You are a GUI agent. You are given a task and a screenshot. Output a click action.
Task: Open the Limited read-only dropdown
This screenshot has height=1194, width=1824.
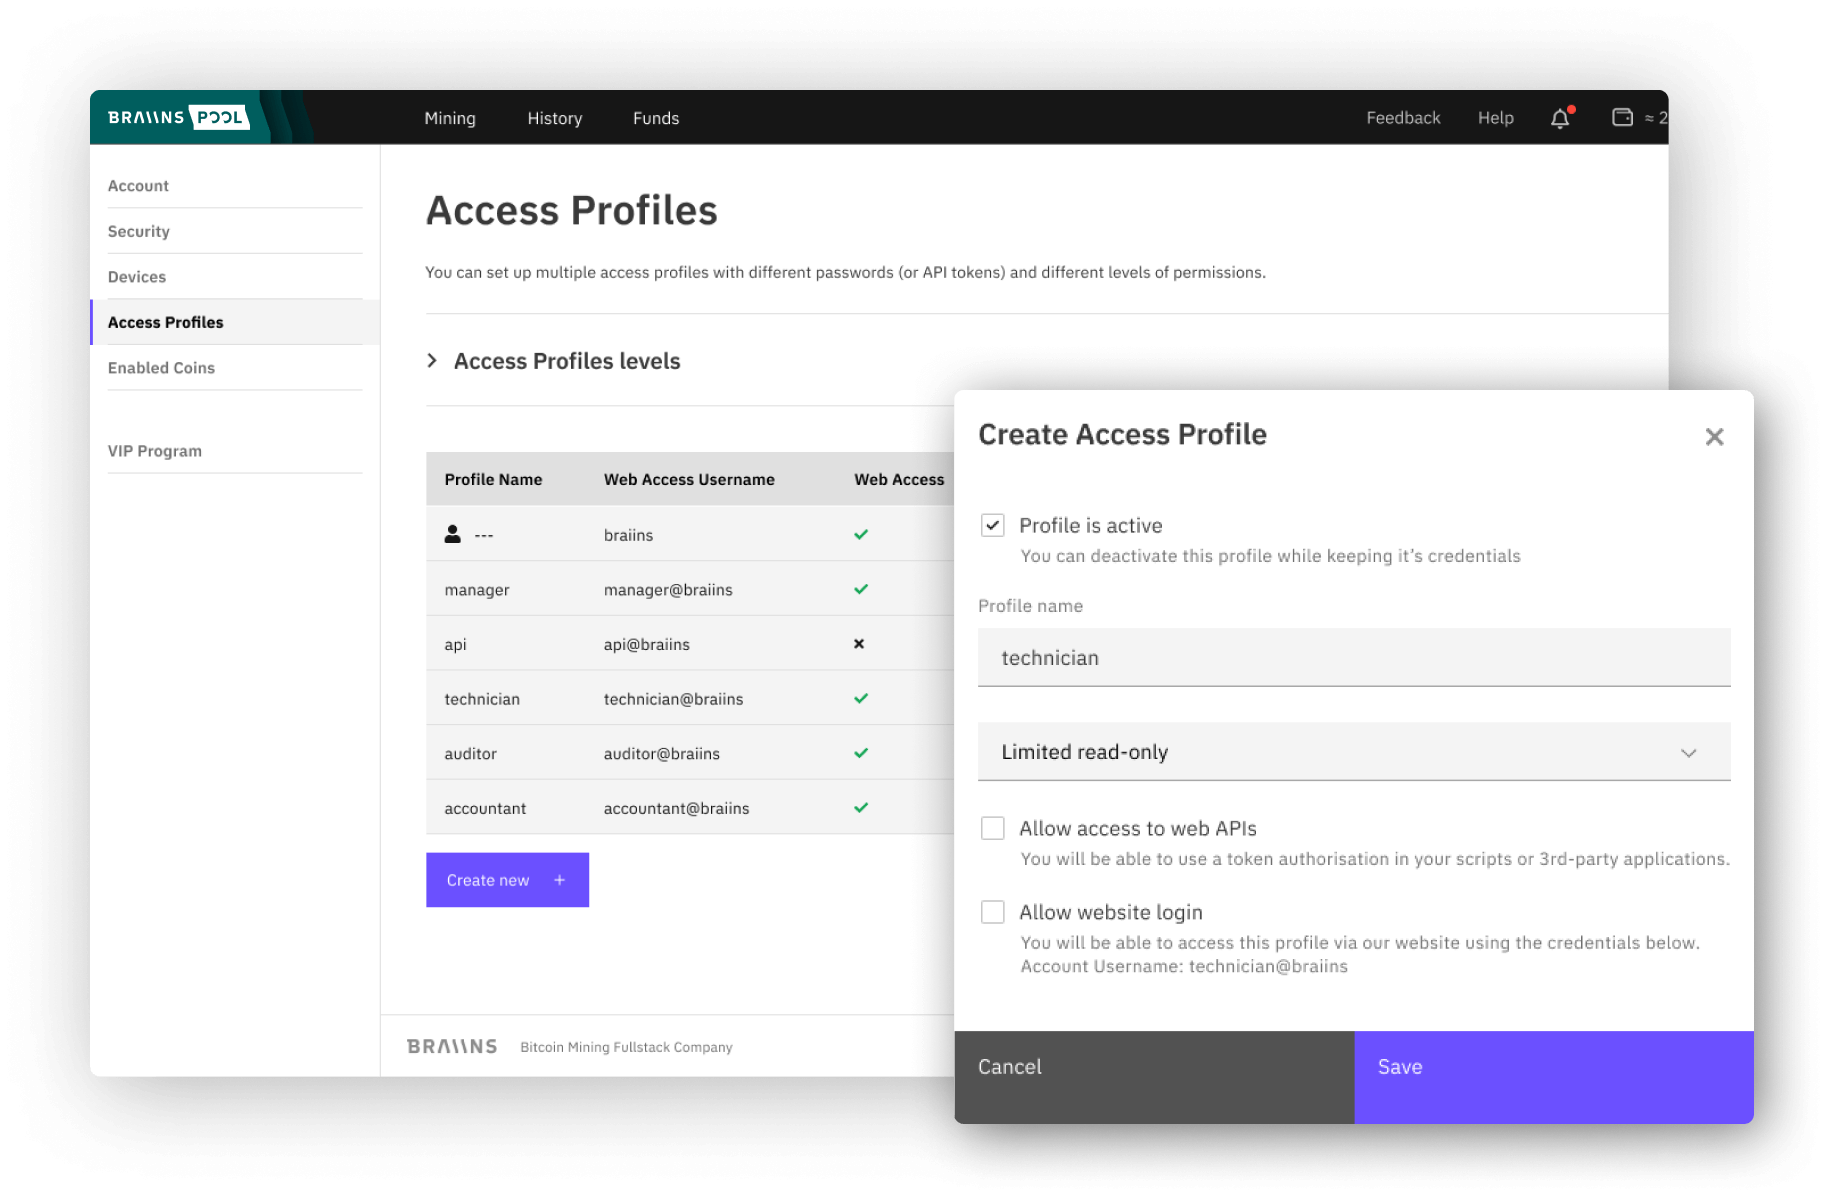[1354, 752]
